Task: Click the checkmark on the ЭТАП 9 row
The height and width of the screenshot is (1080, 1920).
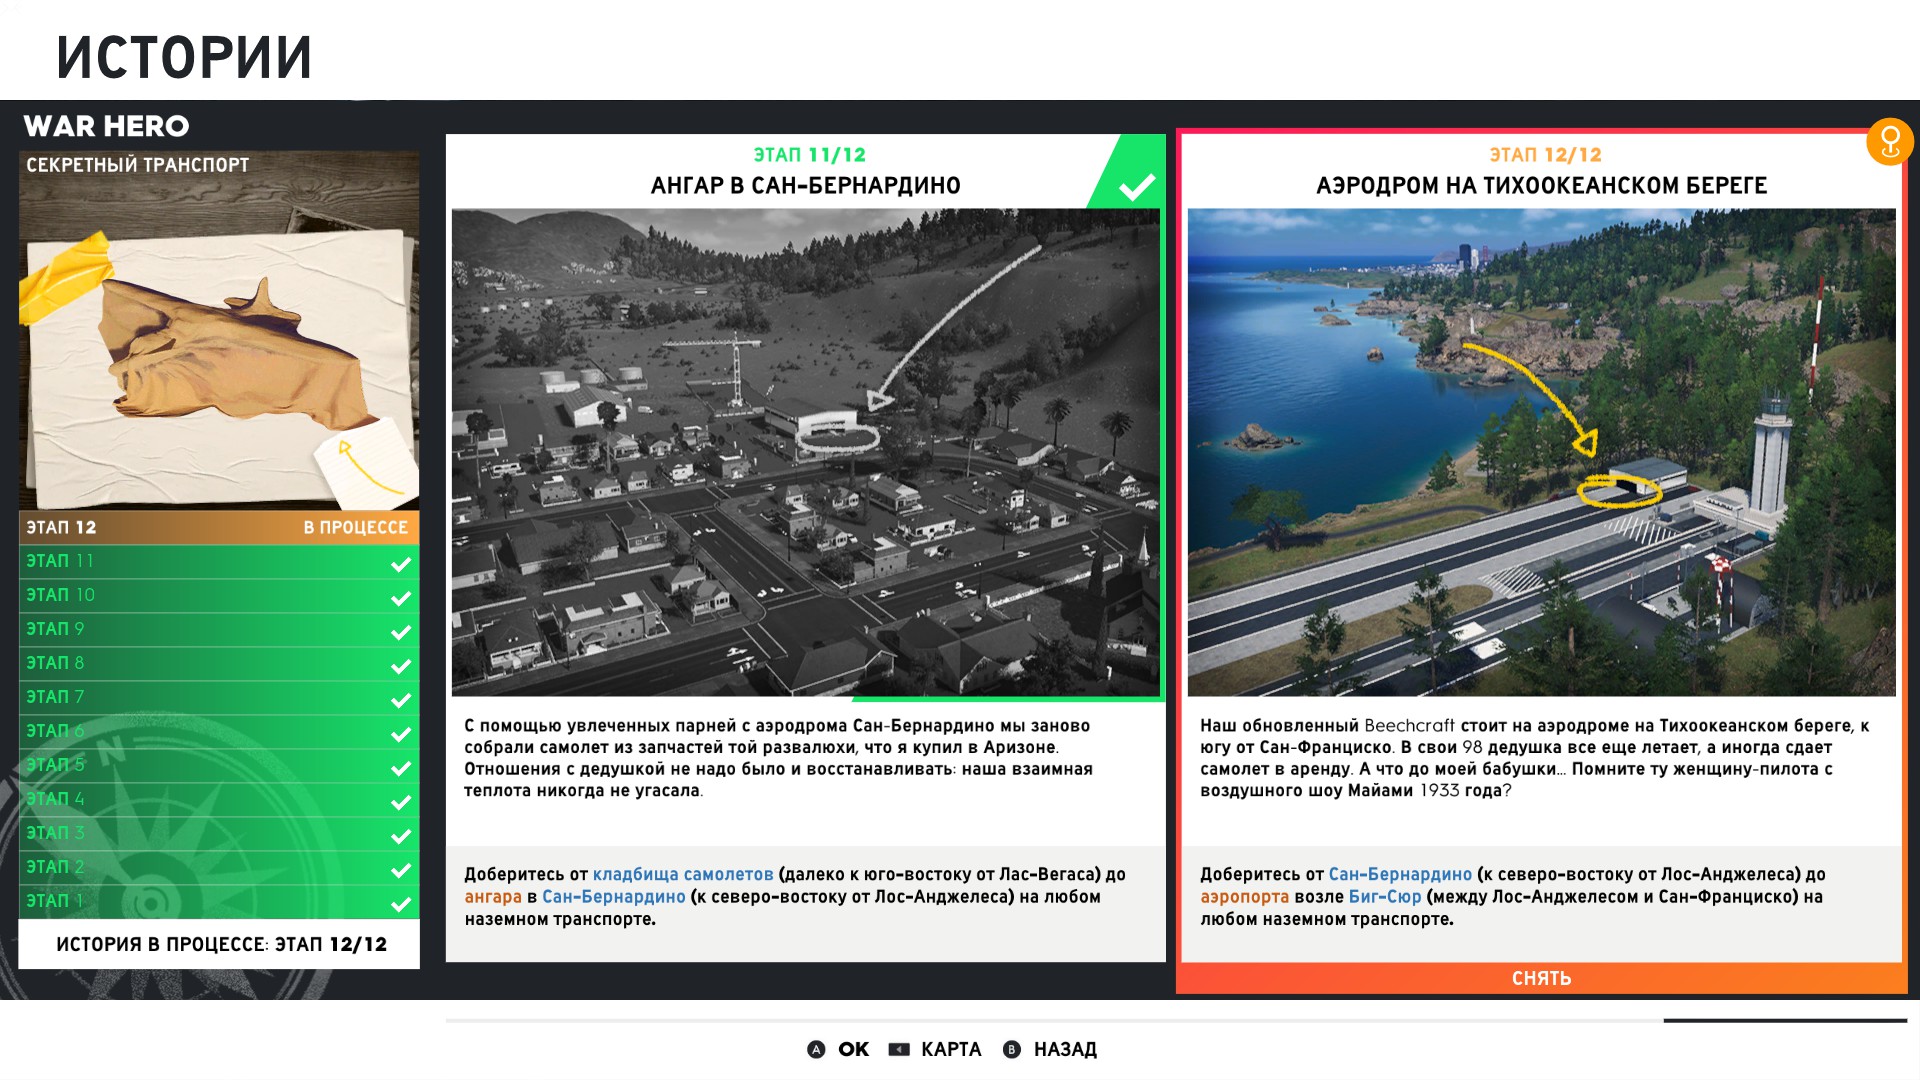Action: click(x=401, y=632)
